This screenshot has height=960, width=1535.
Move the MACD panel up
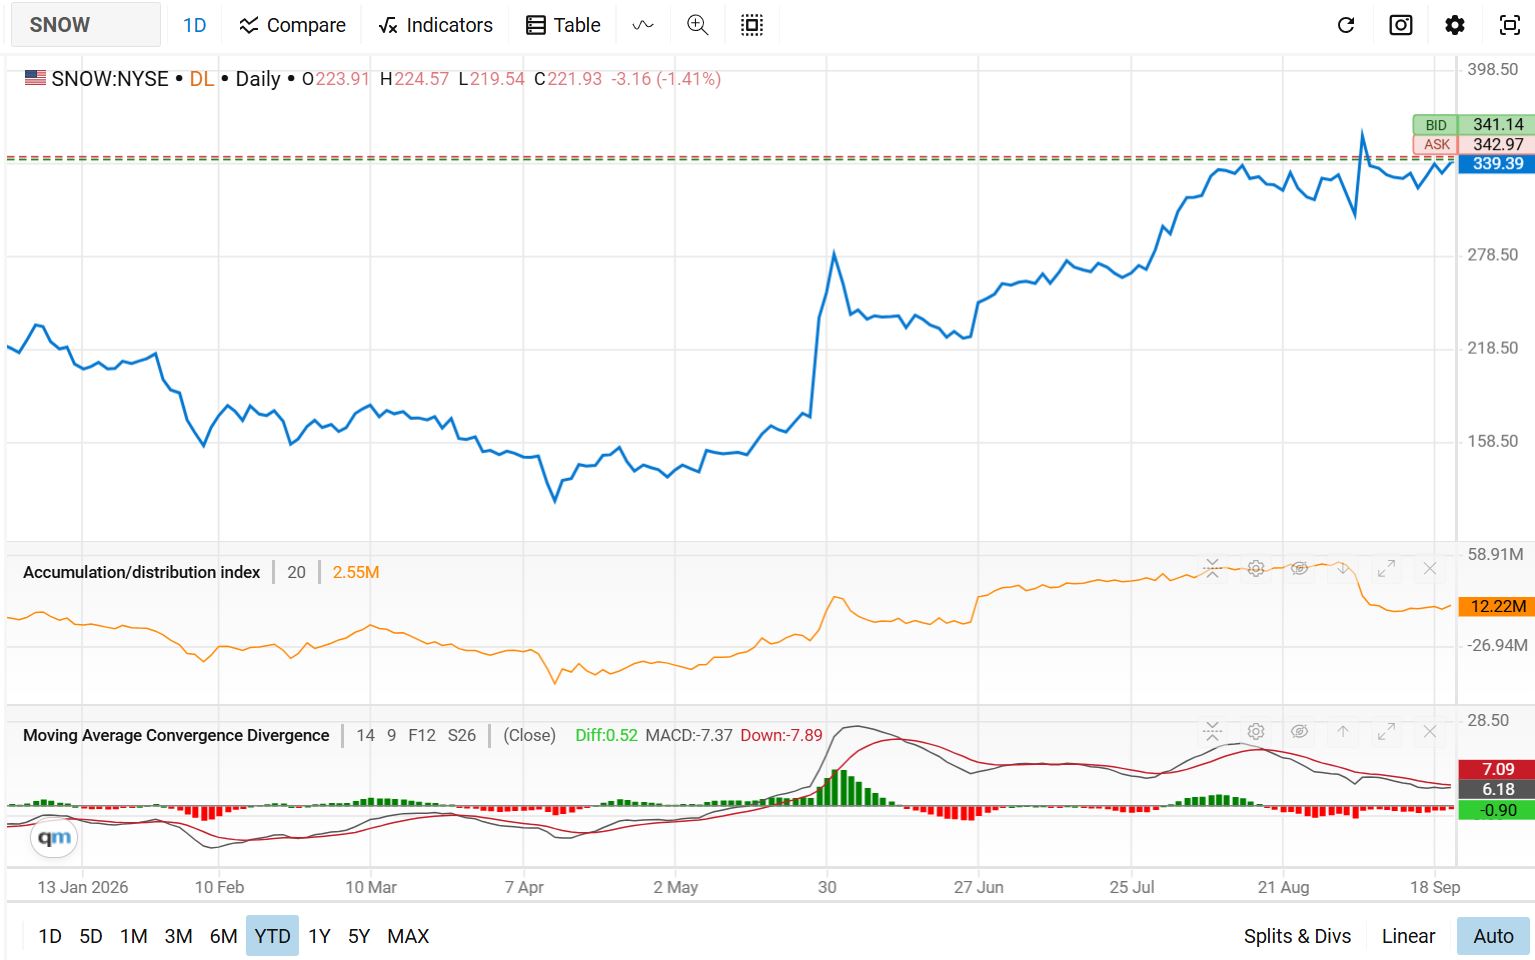pos(1343,732)
